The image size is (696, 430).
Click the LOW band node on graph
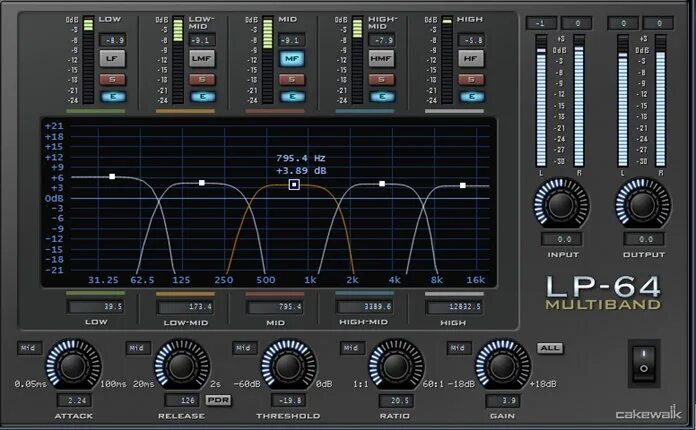112,177
